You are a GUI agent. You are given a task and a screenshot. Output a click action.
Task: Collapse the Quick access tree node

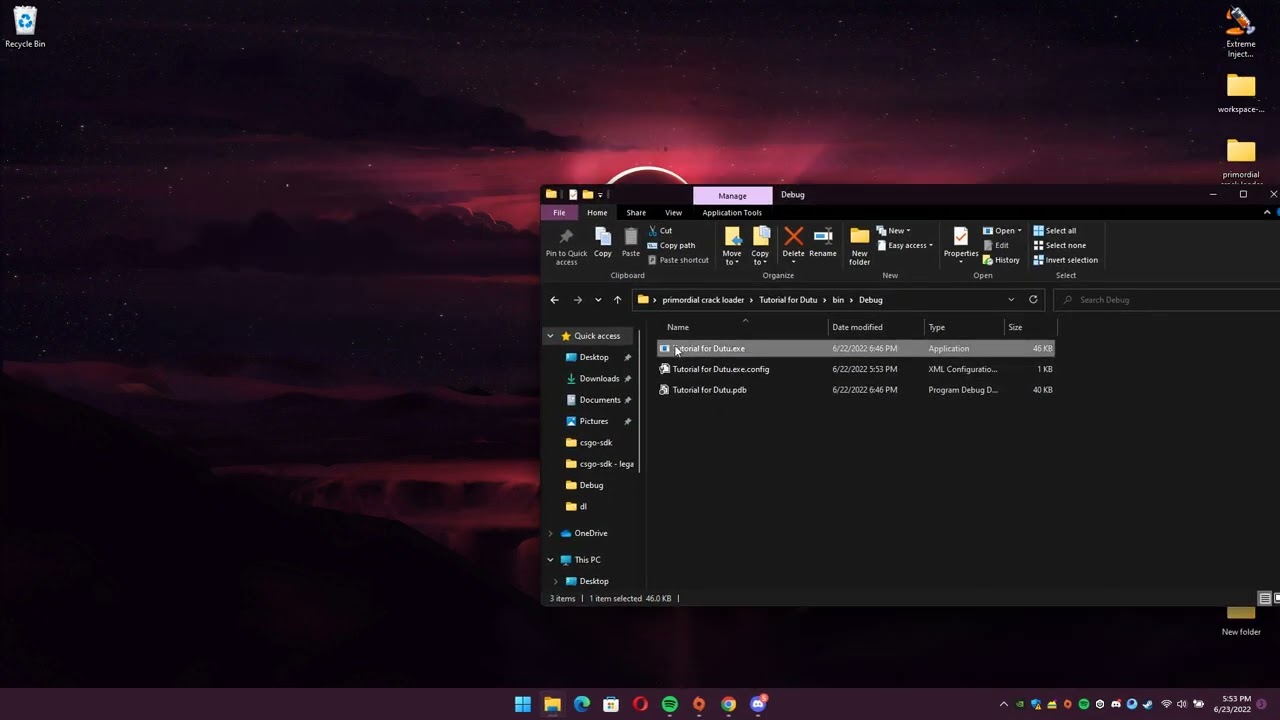(550, 336)
